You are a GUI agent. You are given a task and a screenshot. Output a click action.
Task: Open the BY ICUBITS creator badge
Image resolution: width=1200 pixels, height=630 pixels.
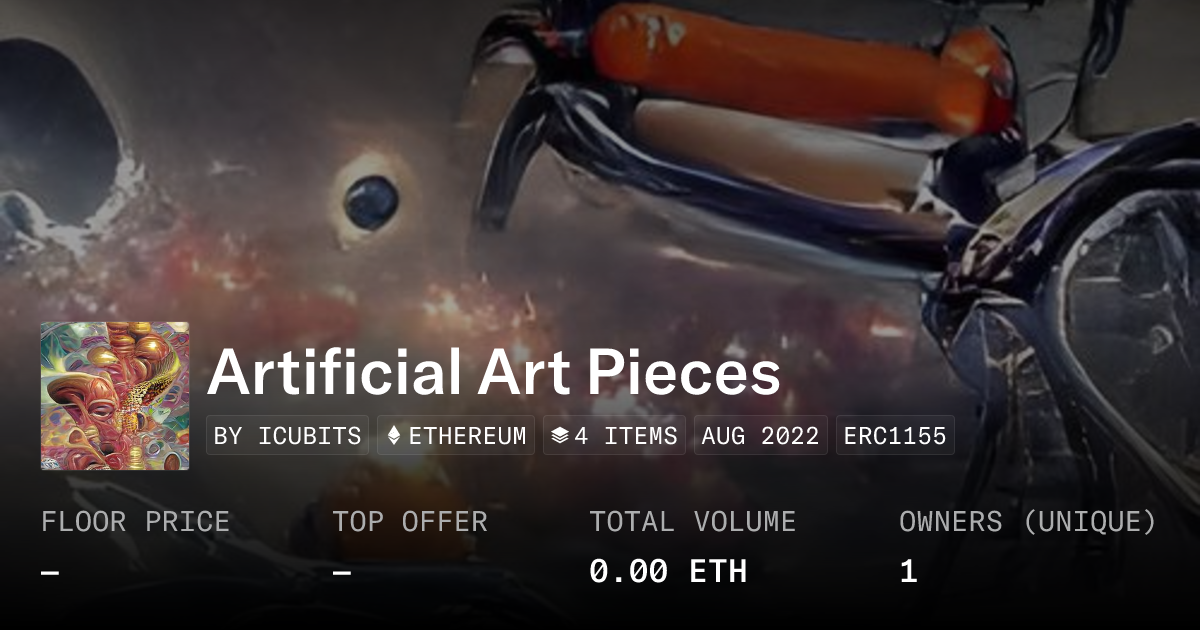click(287, 436)
